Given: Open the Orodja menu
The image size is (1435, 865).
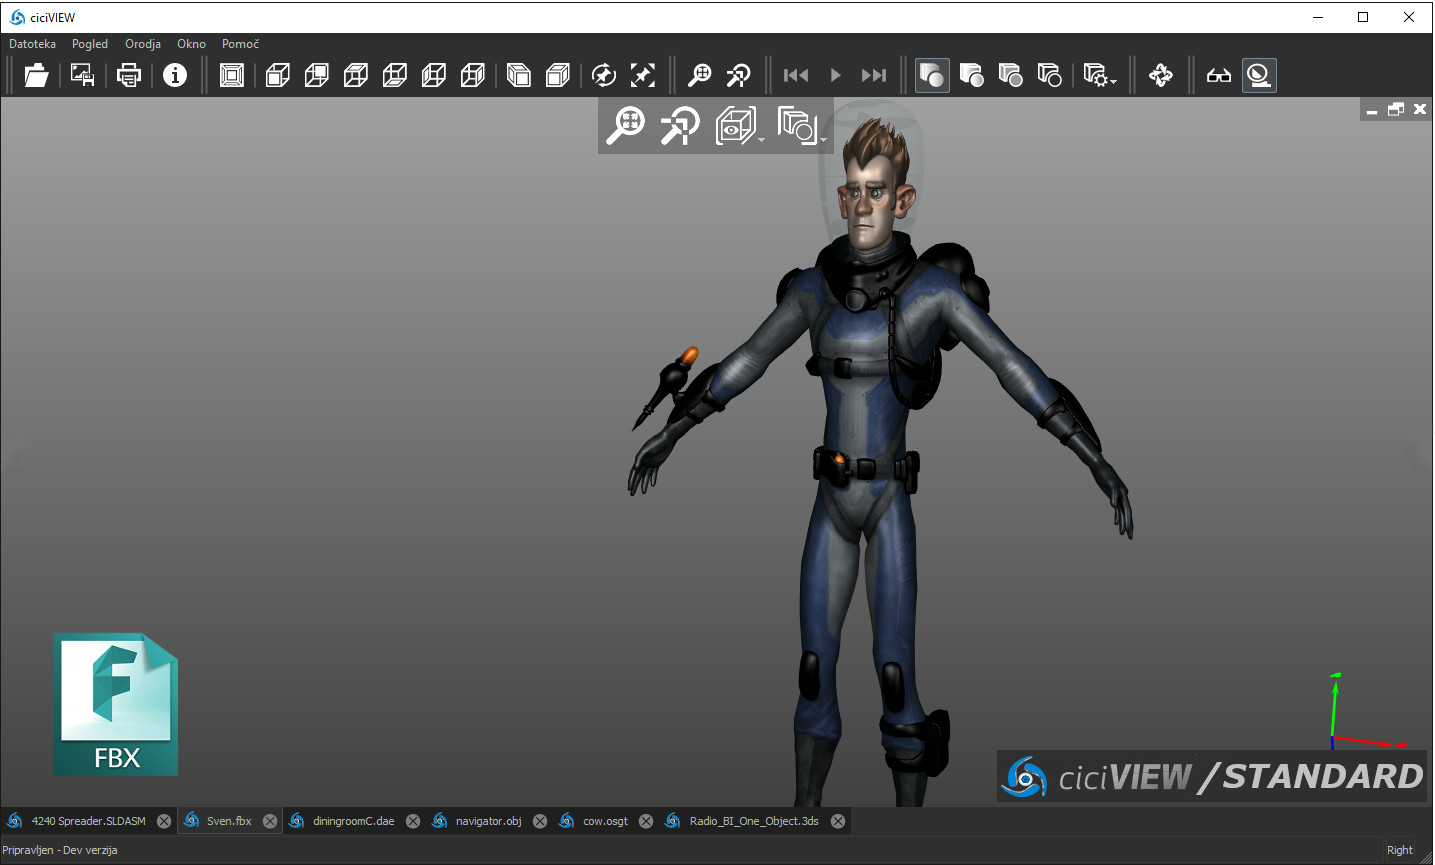Looking at the screenshot, I should (x=143, y=44).
